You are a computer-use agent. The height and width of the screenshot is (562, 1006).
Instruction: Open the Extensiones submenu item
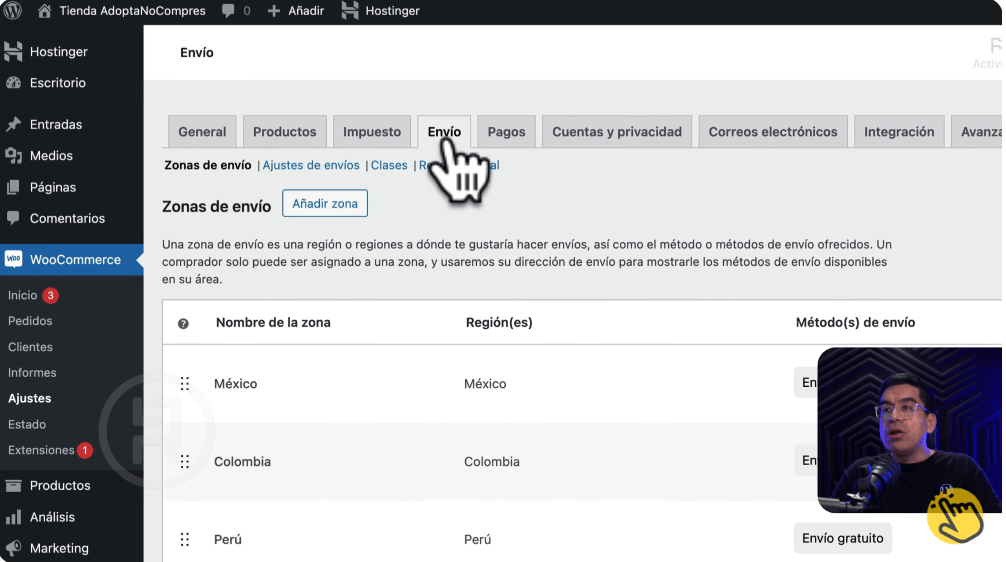point(41,450)
